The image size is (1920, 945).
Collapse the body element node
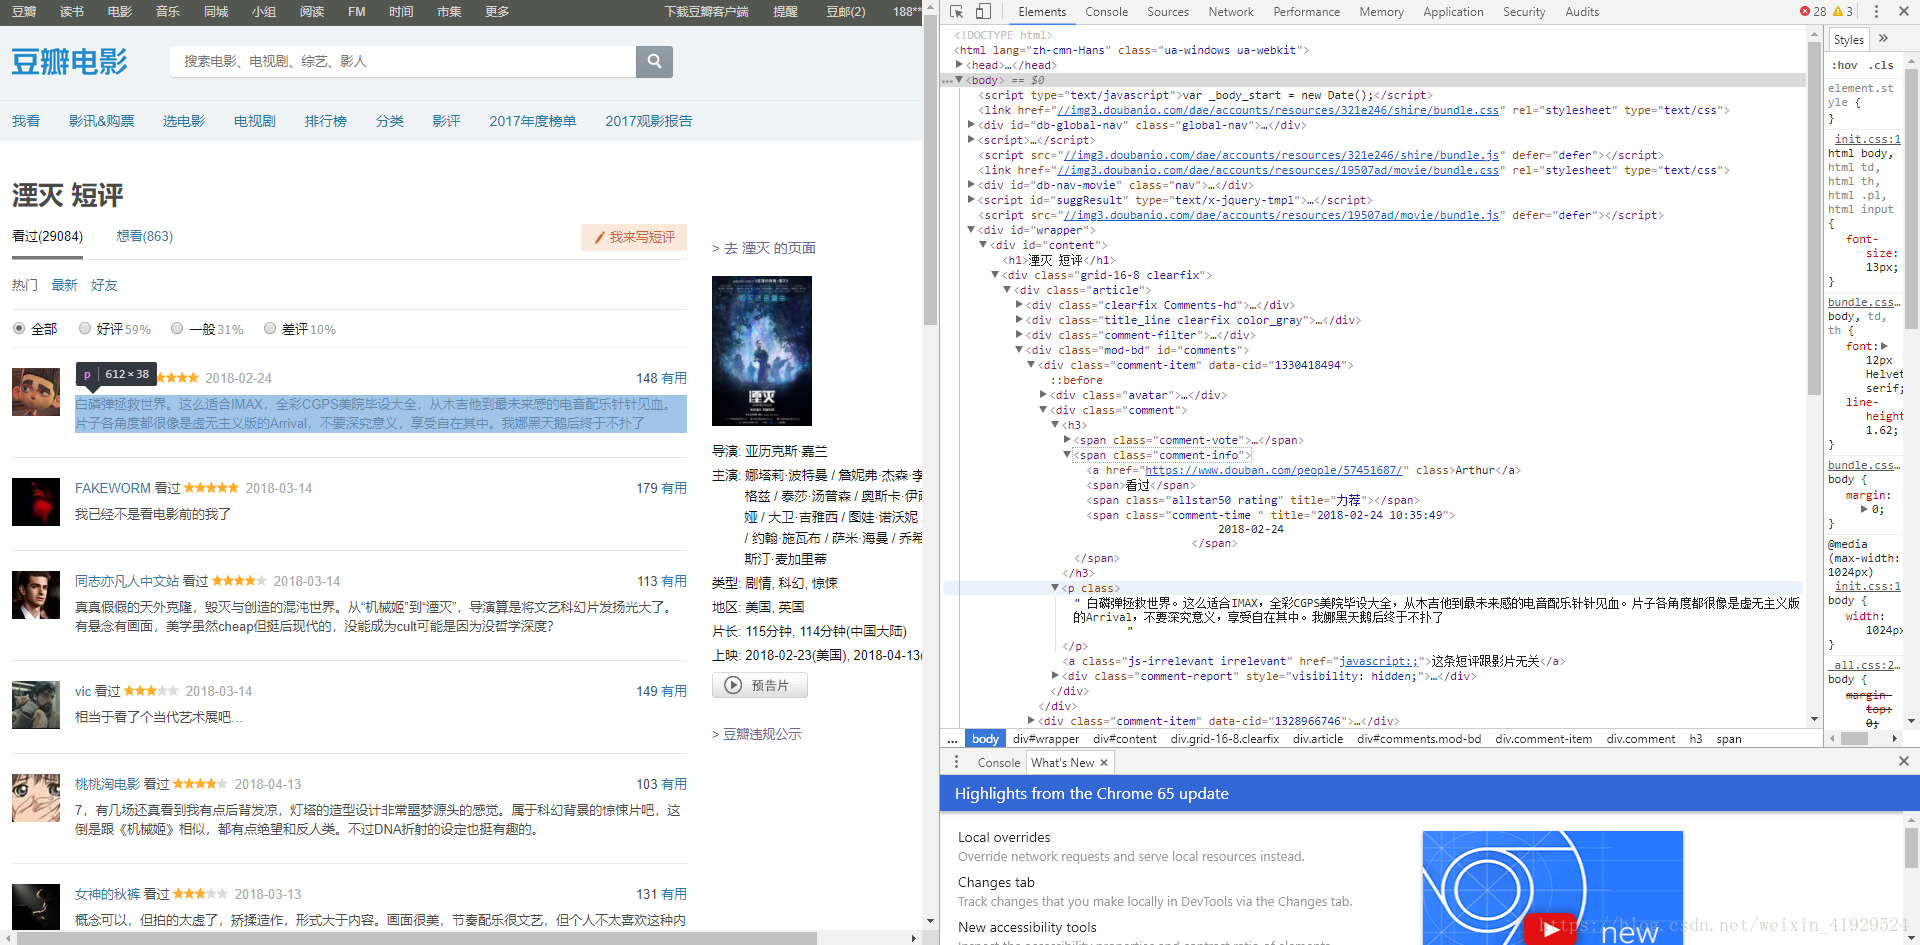click(x=959, y=80)
